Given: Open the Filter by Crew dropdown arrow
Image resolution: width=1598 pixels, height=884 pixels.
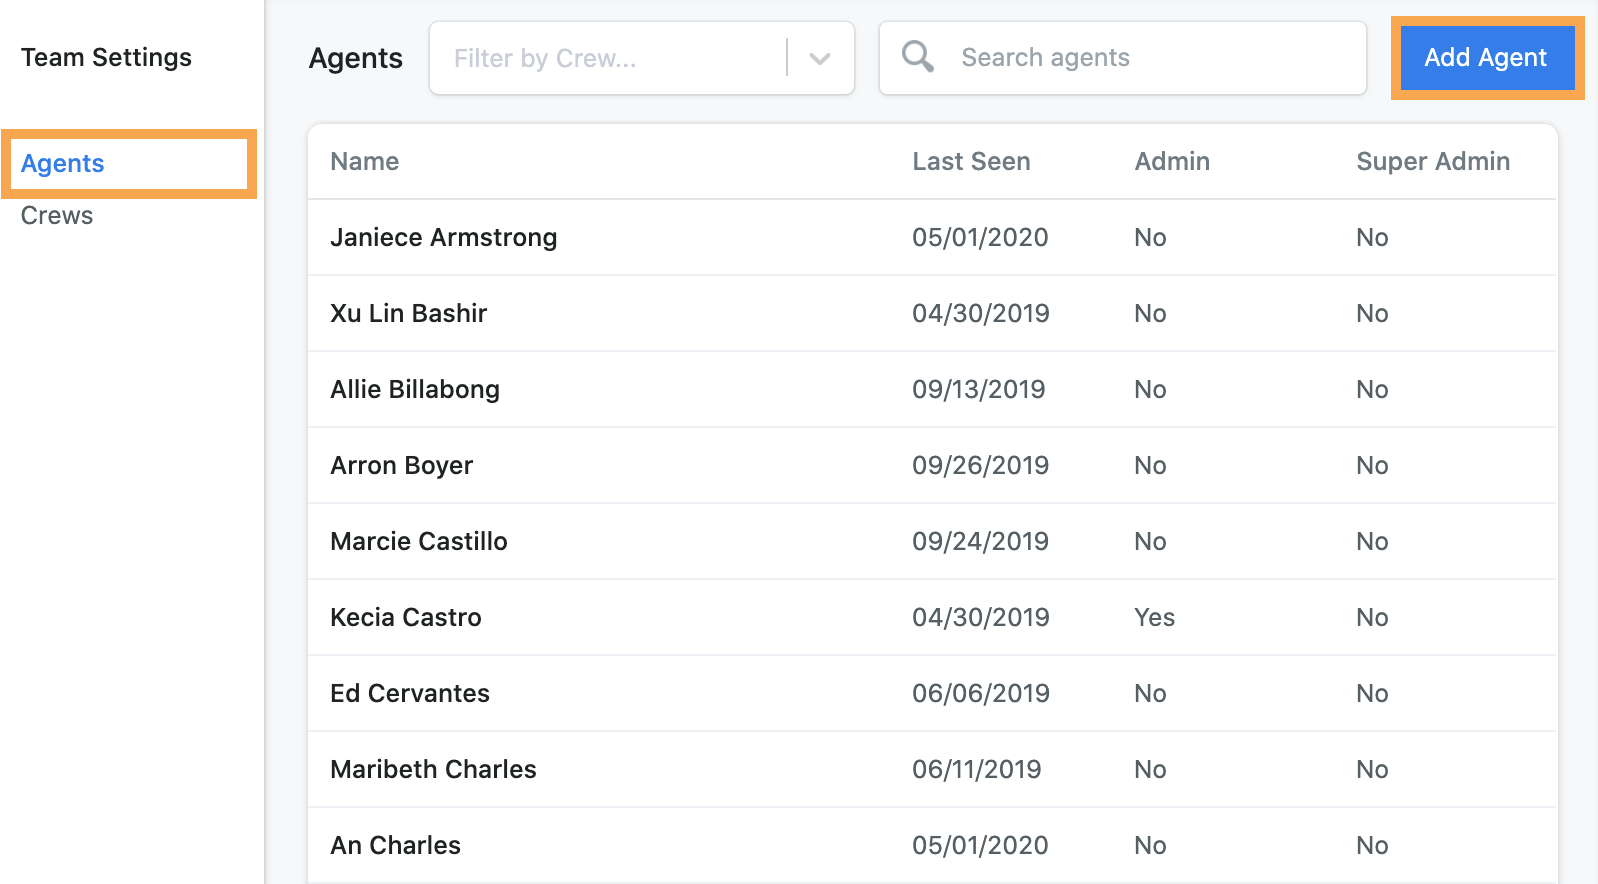Looking at the screenshot, I should [x=820, y=59].
